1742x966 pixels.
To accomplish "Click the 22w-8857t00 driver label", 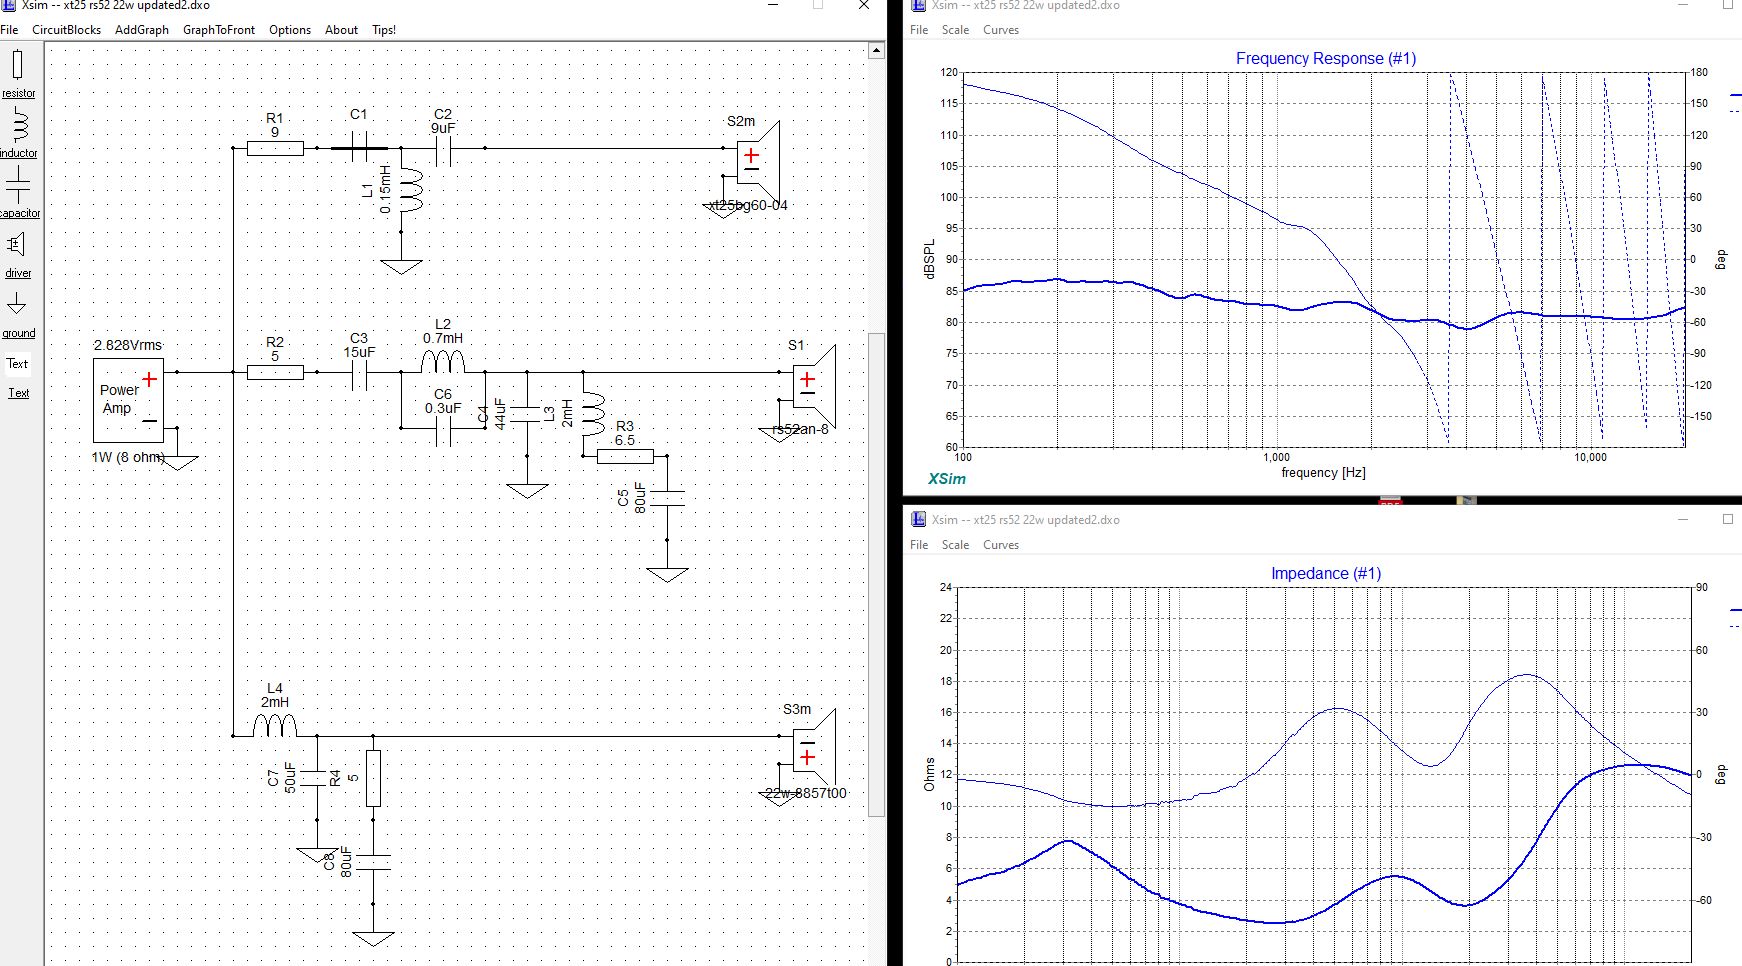I will 805,793.
